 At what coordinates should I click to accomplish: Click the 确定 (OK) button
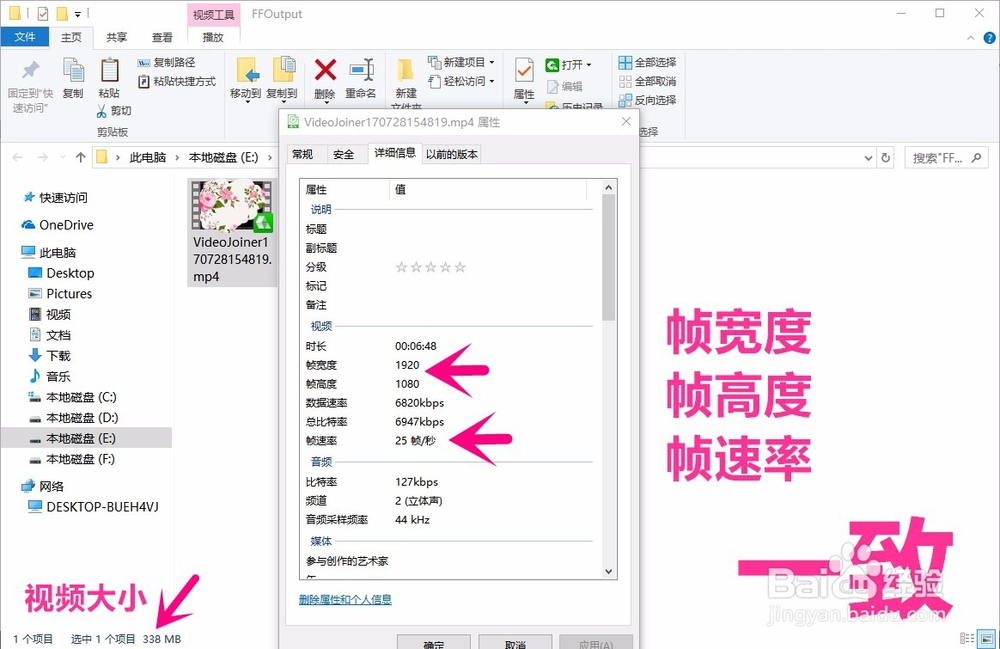pyautogui.click(x=434, y=644)
